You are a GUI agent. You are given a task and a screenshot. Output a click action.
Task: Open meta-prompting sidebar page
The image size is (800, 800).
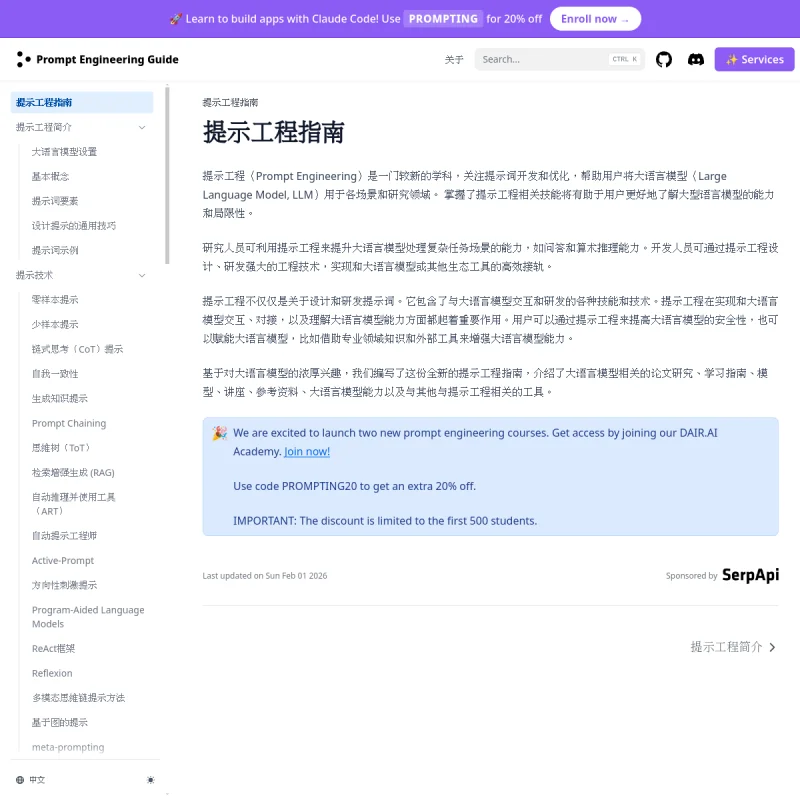click(x=68, y=747)
